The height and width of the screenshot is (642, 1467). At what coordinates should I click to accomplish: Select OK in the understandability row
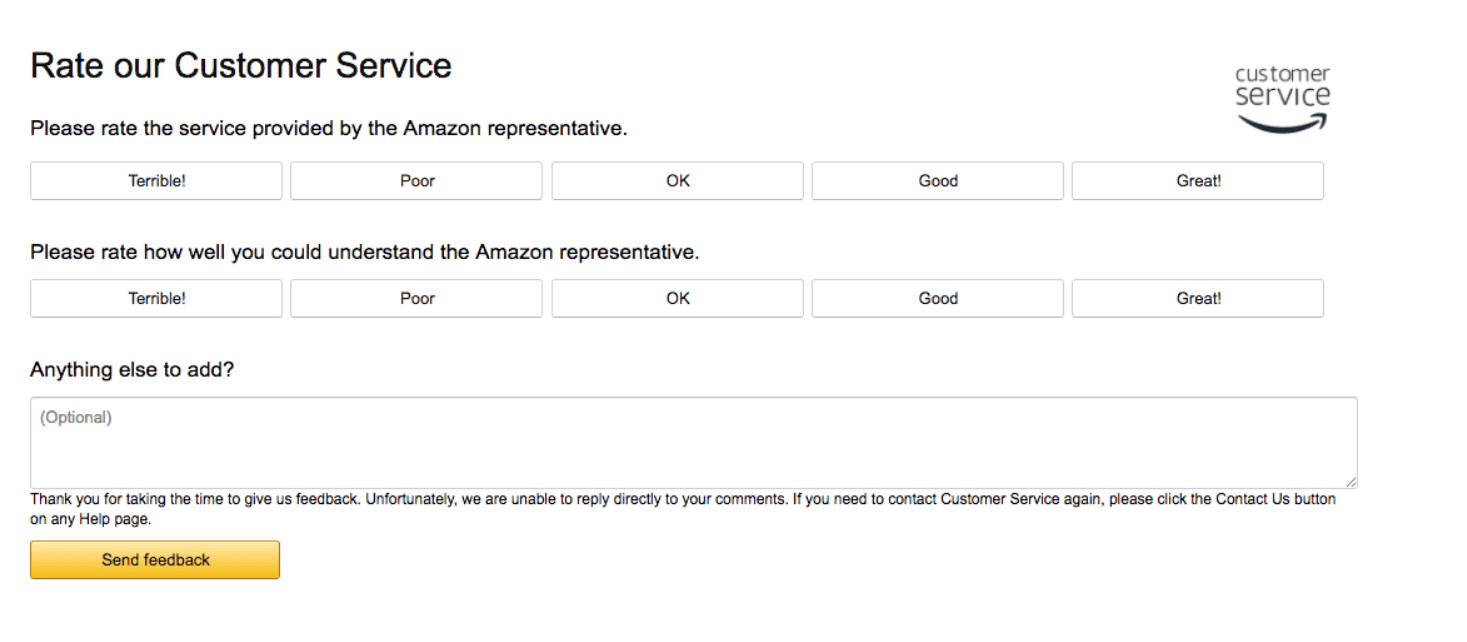677,298
